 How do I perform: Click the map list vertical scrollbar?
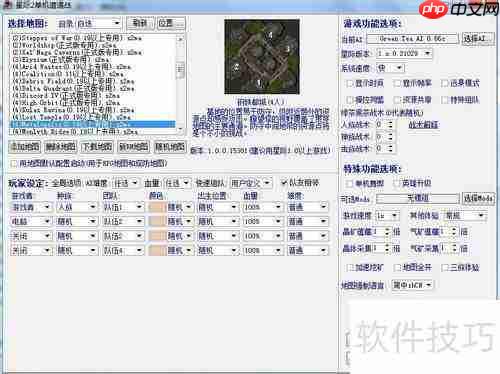180,84
